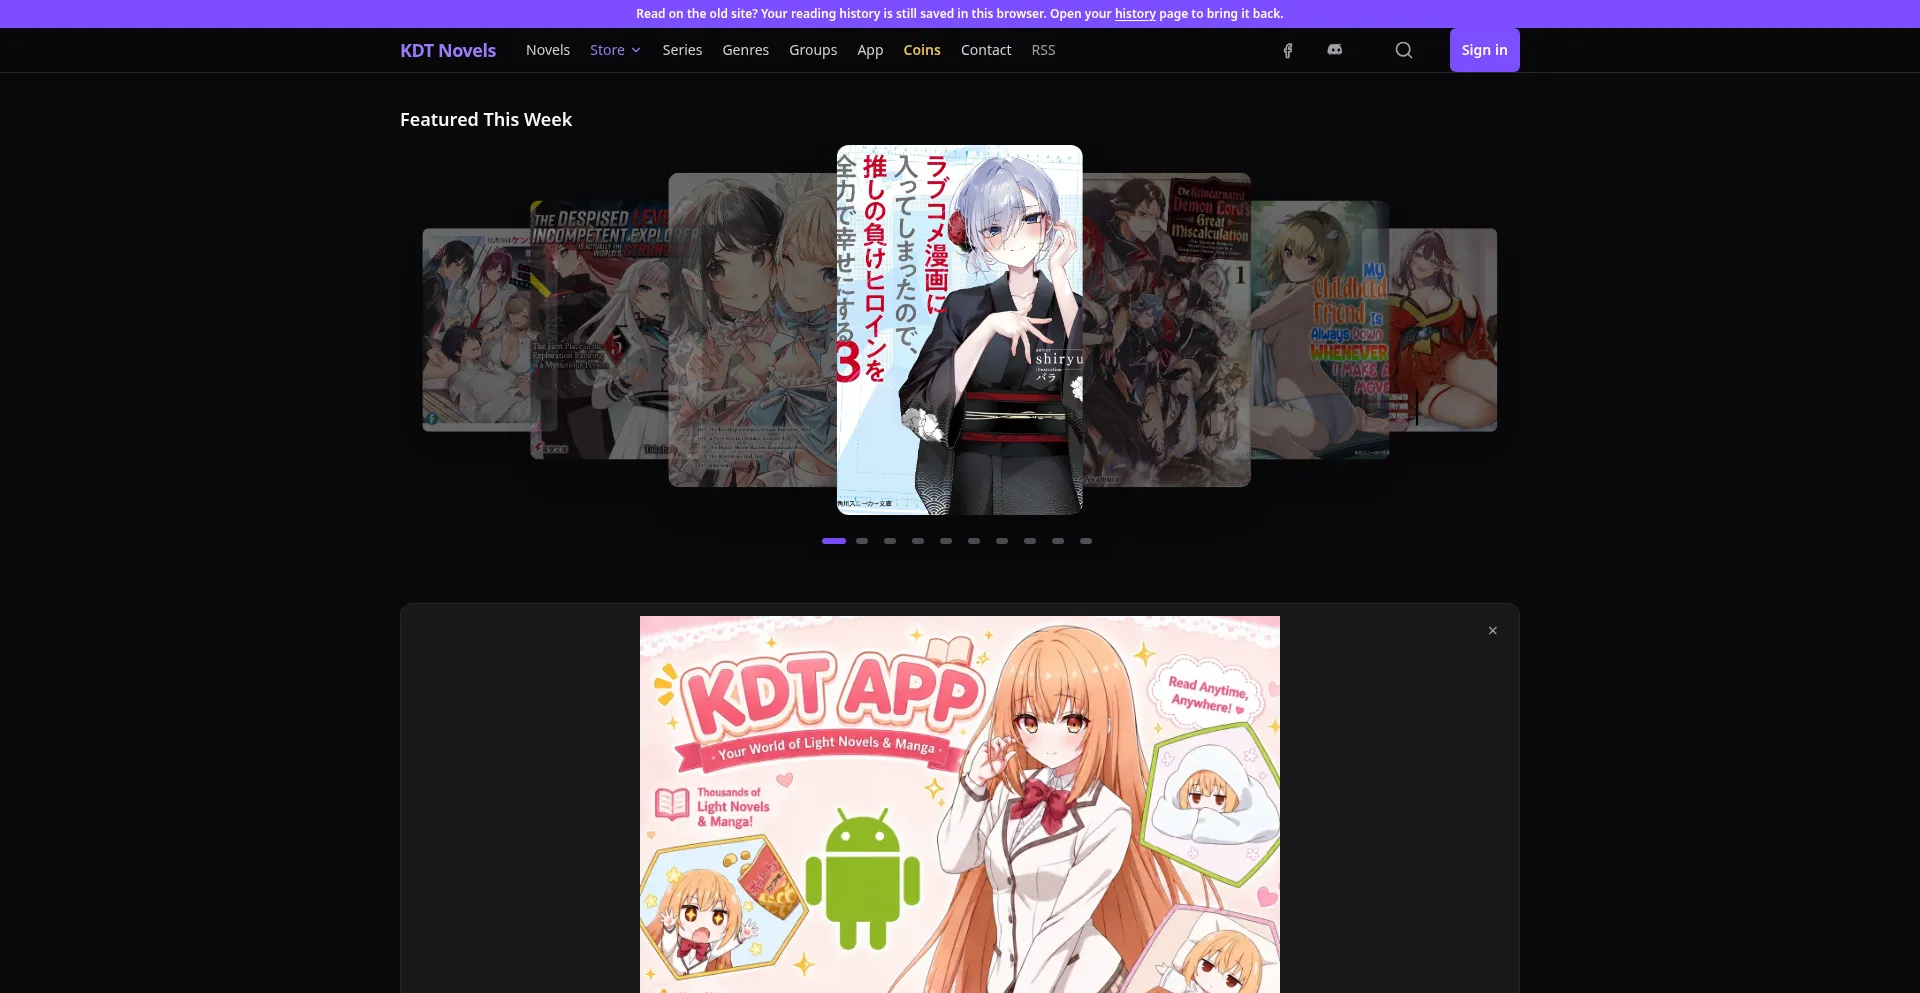Jump to the third carousel dot
The width and height of the screenshot is (1920, 993).
(890, 541)
